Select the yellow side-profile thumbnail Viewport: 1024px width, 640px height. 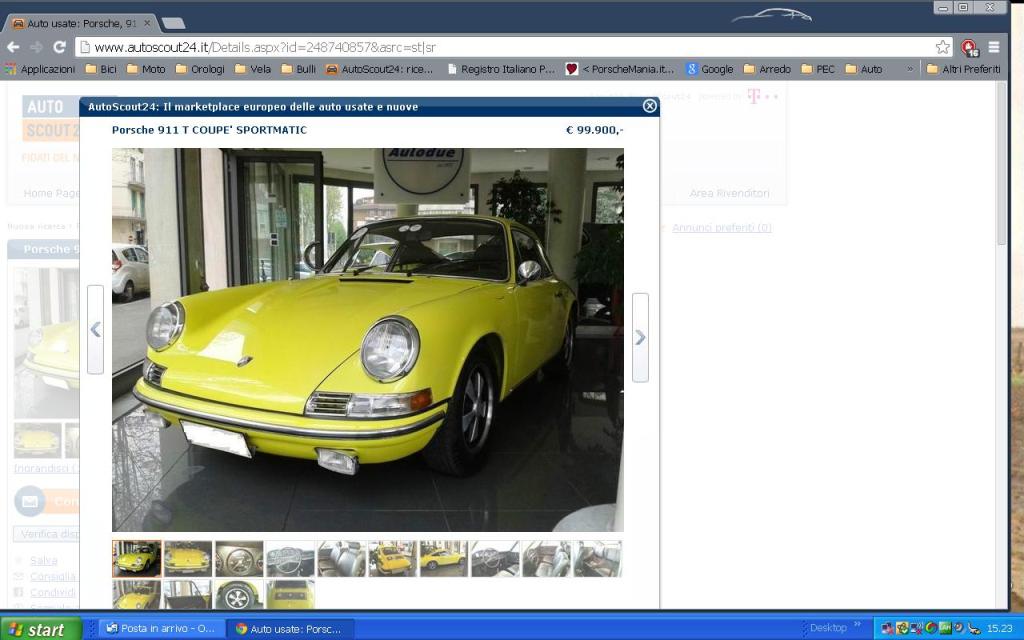(x=444, y=558)
